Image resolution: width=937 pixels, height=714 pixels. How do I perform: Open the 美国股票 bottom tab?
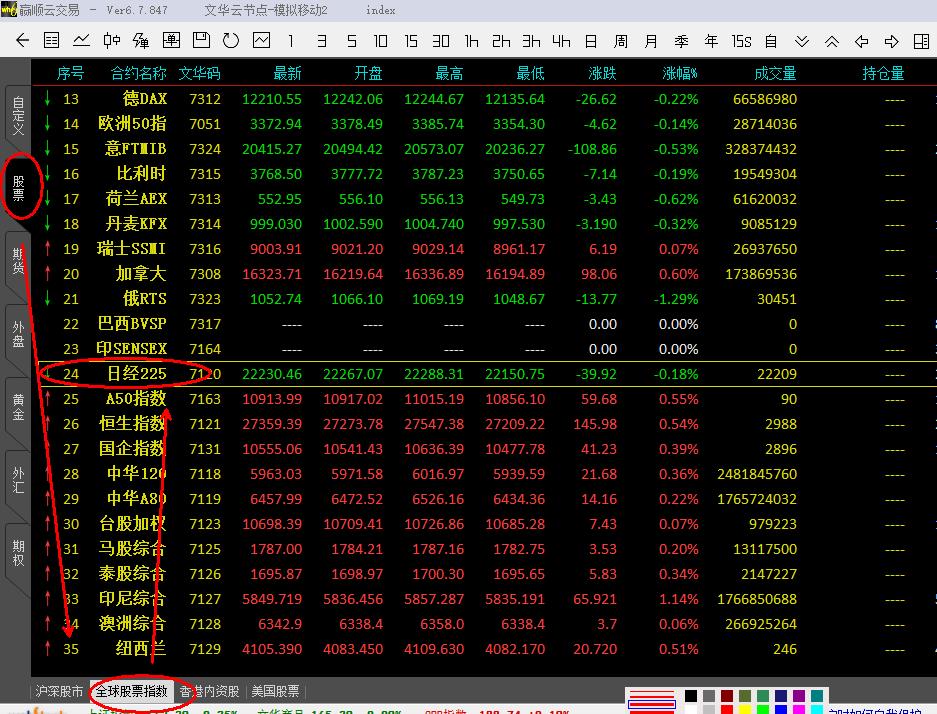[x=275, y=691]
